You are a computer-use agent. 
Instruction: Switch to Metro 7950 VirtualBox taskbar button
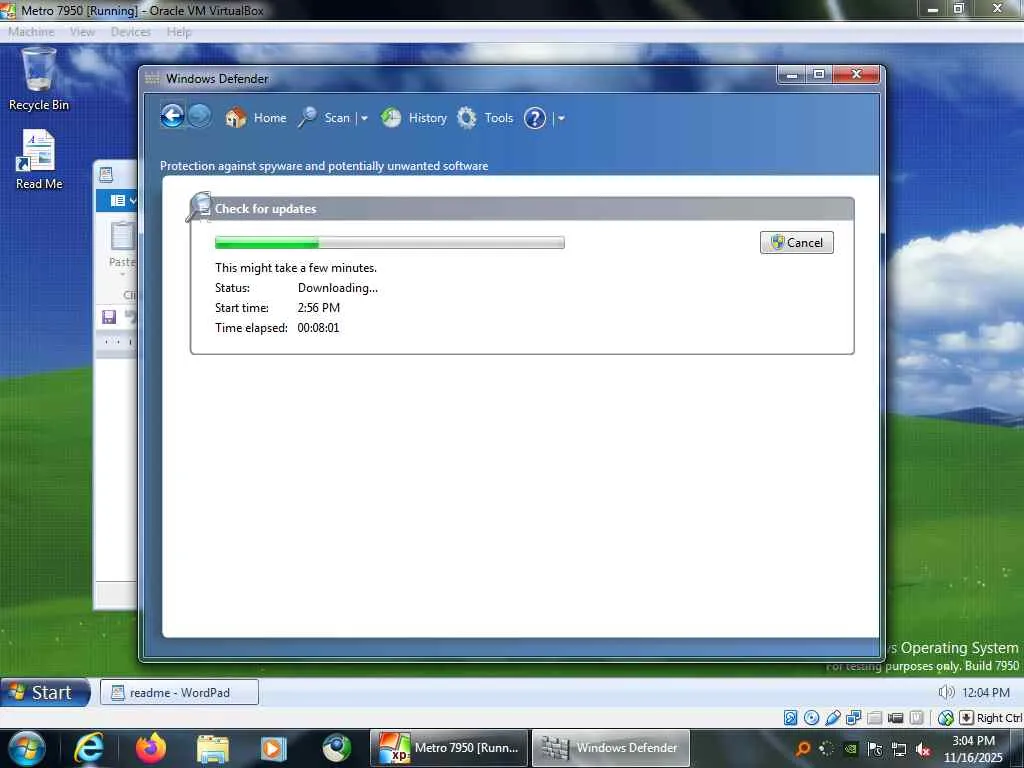451,748
